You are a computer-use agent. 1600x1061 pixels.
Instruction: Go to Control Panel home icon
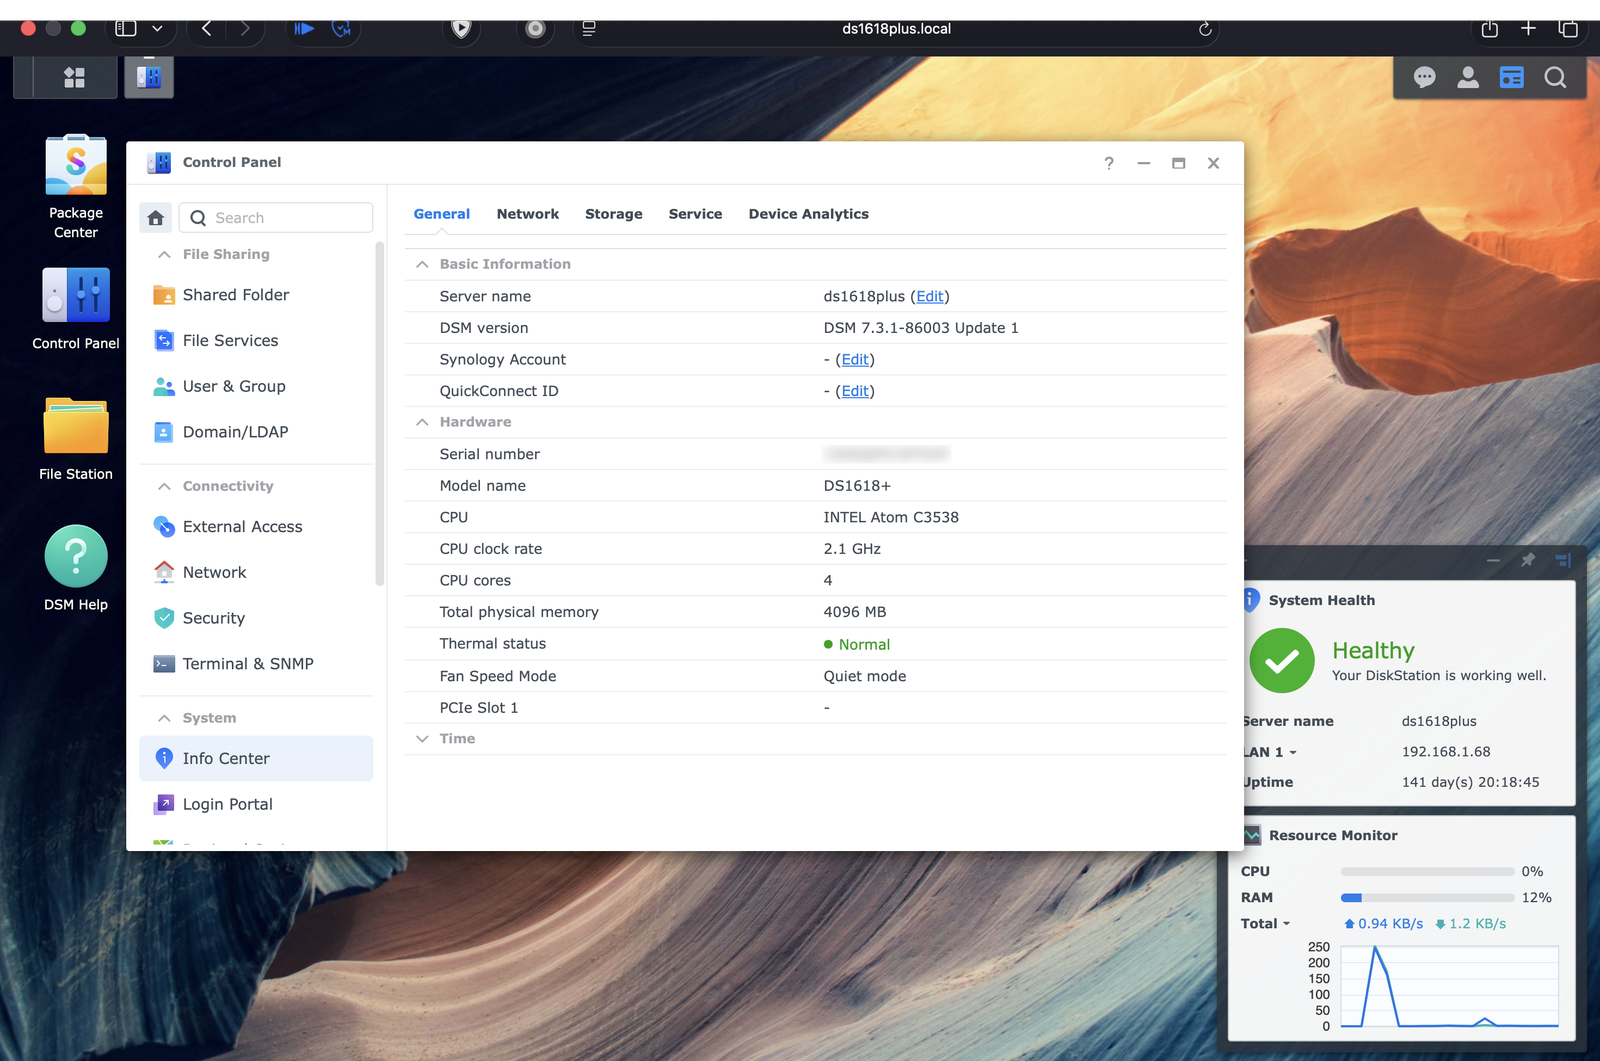pyautogui.click(x=156, y=218)
